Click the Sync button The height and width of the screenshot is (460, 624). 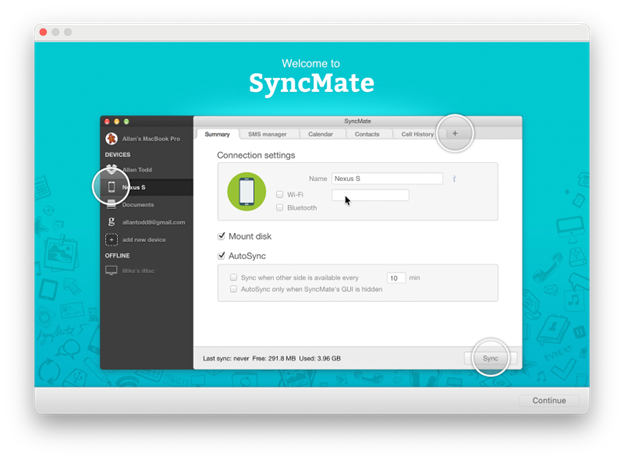pyautogui.click(x=490, y=358)
